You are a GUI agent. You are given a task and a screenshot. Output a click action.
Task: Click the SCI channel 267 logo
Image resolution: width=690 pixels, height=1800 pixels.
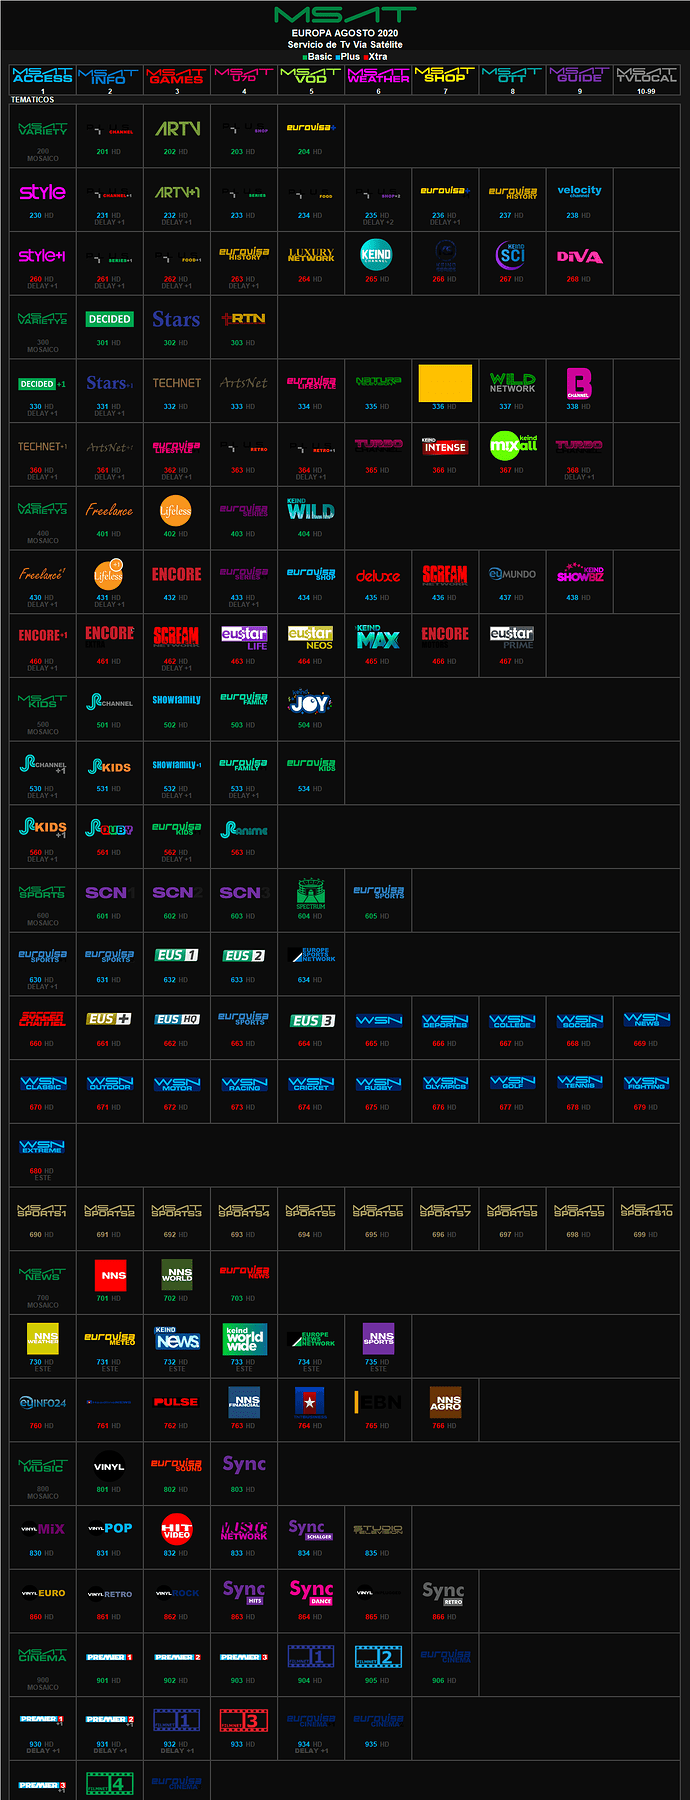click(x=512, y=255)
